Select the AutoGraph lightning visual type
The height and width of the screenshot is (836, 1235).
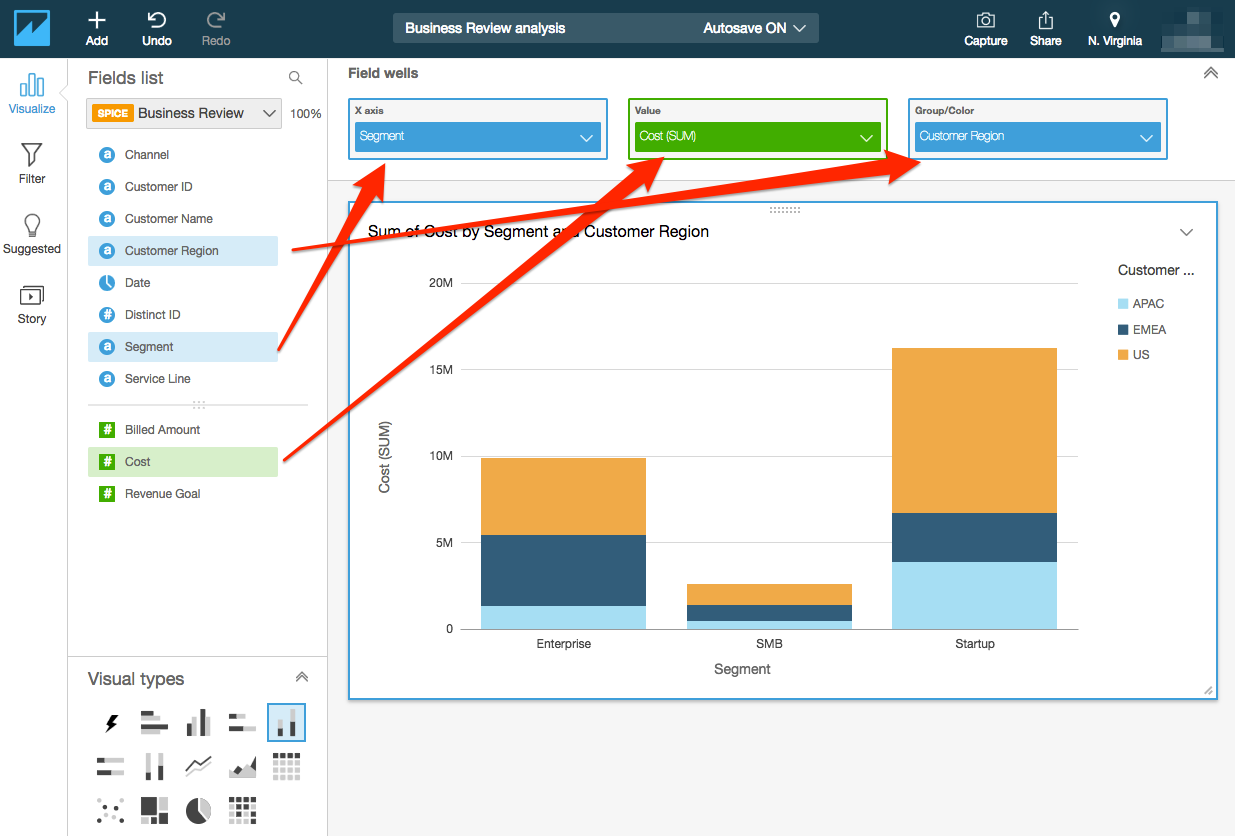pos(110,722)
